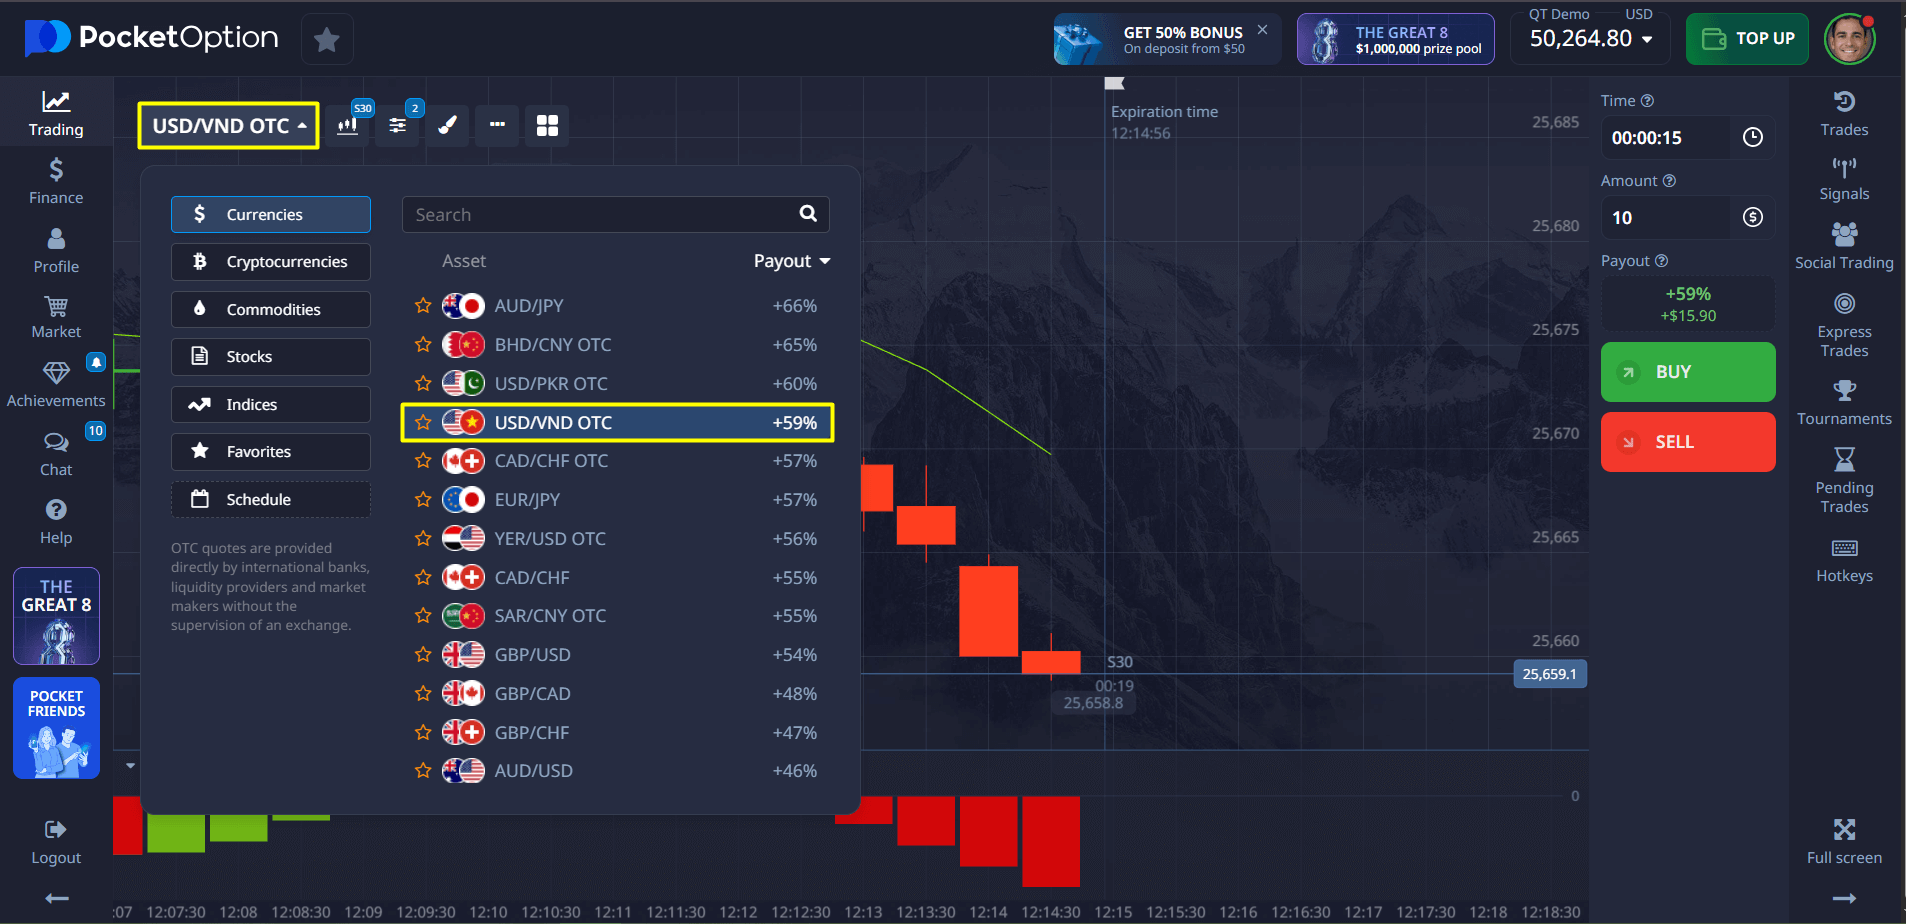This screenshot has height=924, width=1906.
Task: Select the Cryptocurrencies category tab
Action: (x=271, y=262)
